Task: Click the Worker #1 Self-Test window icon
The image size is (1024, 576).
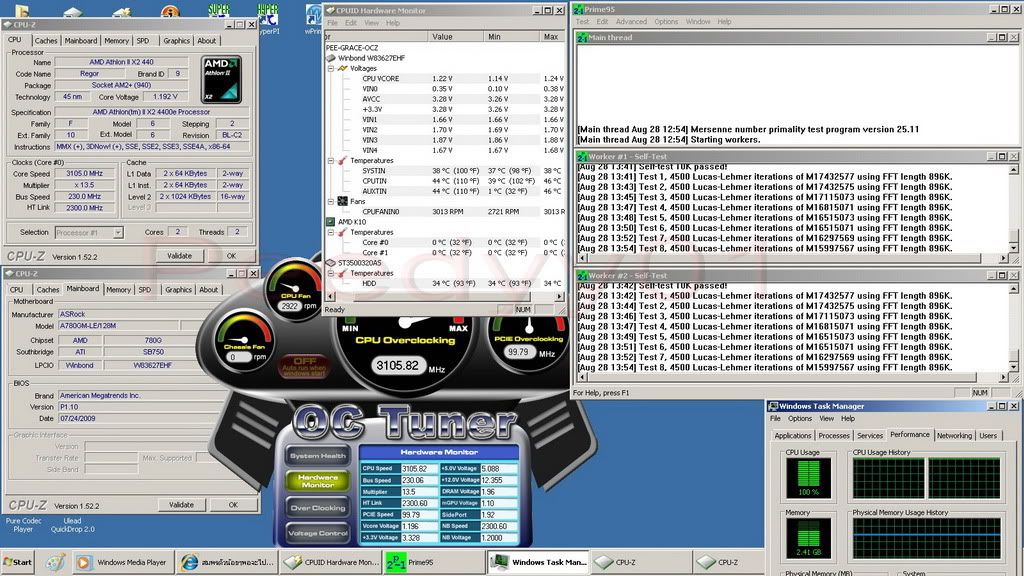Action: 582,157
